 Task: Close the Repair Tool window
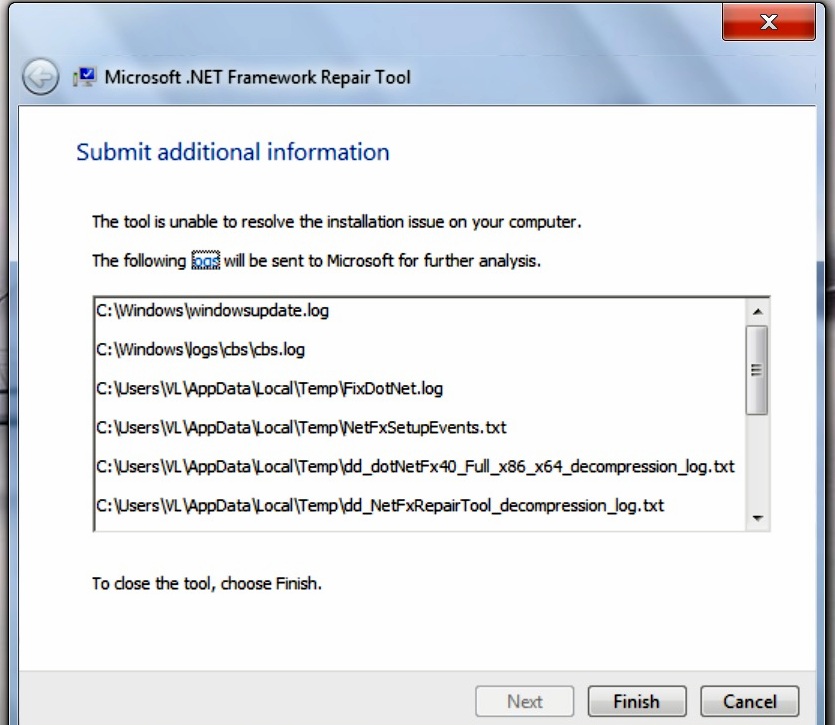768,22
